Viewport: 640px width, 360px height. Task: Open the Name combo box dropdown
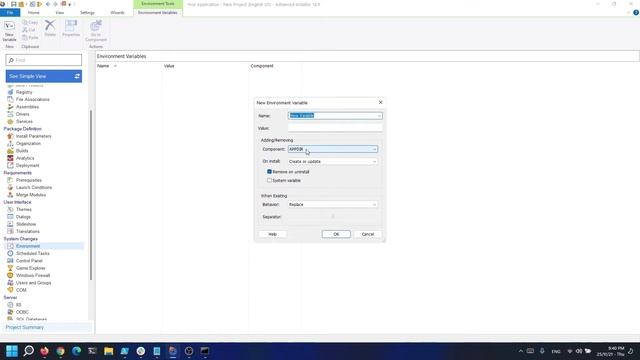[379, 116]
